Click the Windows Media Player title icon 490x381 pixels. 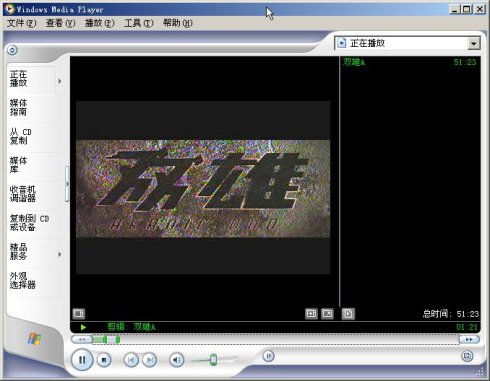pyautogui.click(x=9, y=9)
